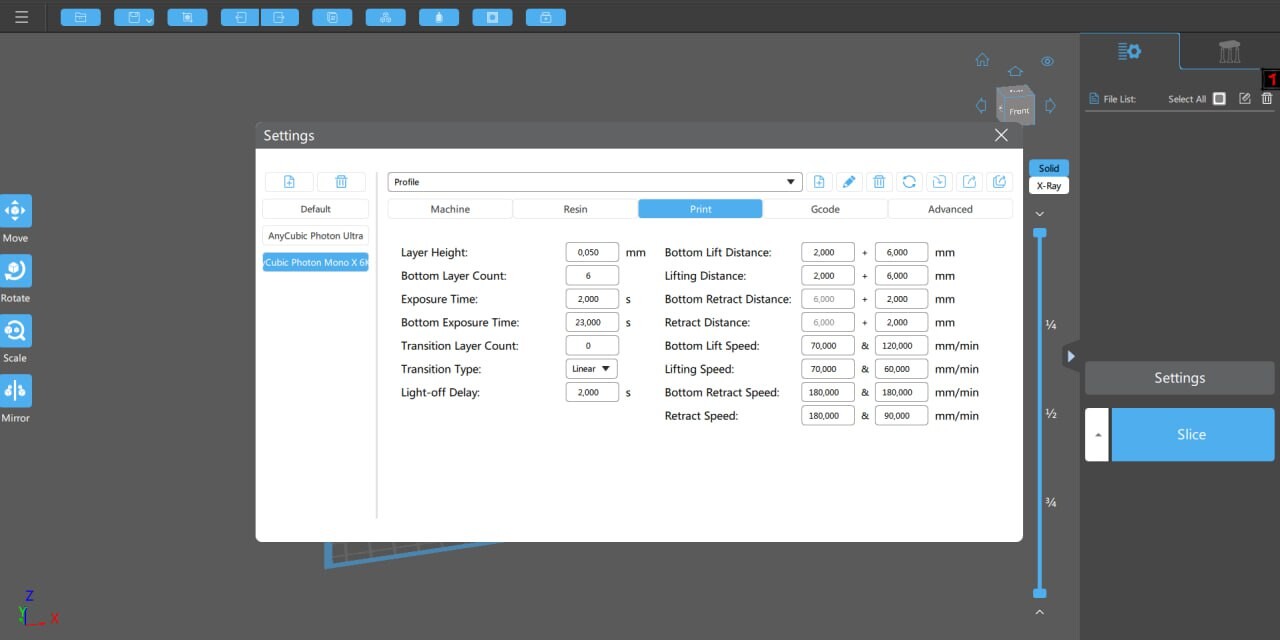Open slice settings tab with gear icon

pyautogui.click(x=1130, y=51)
